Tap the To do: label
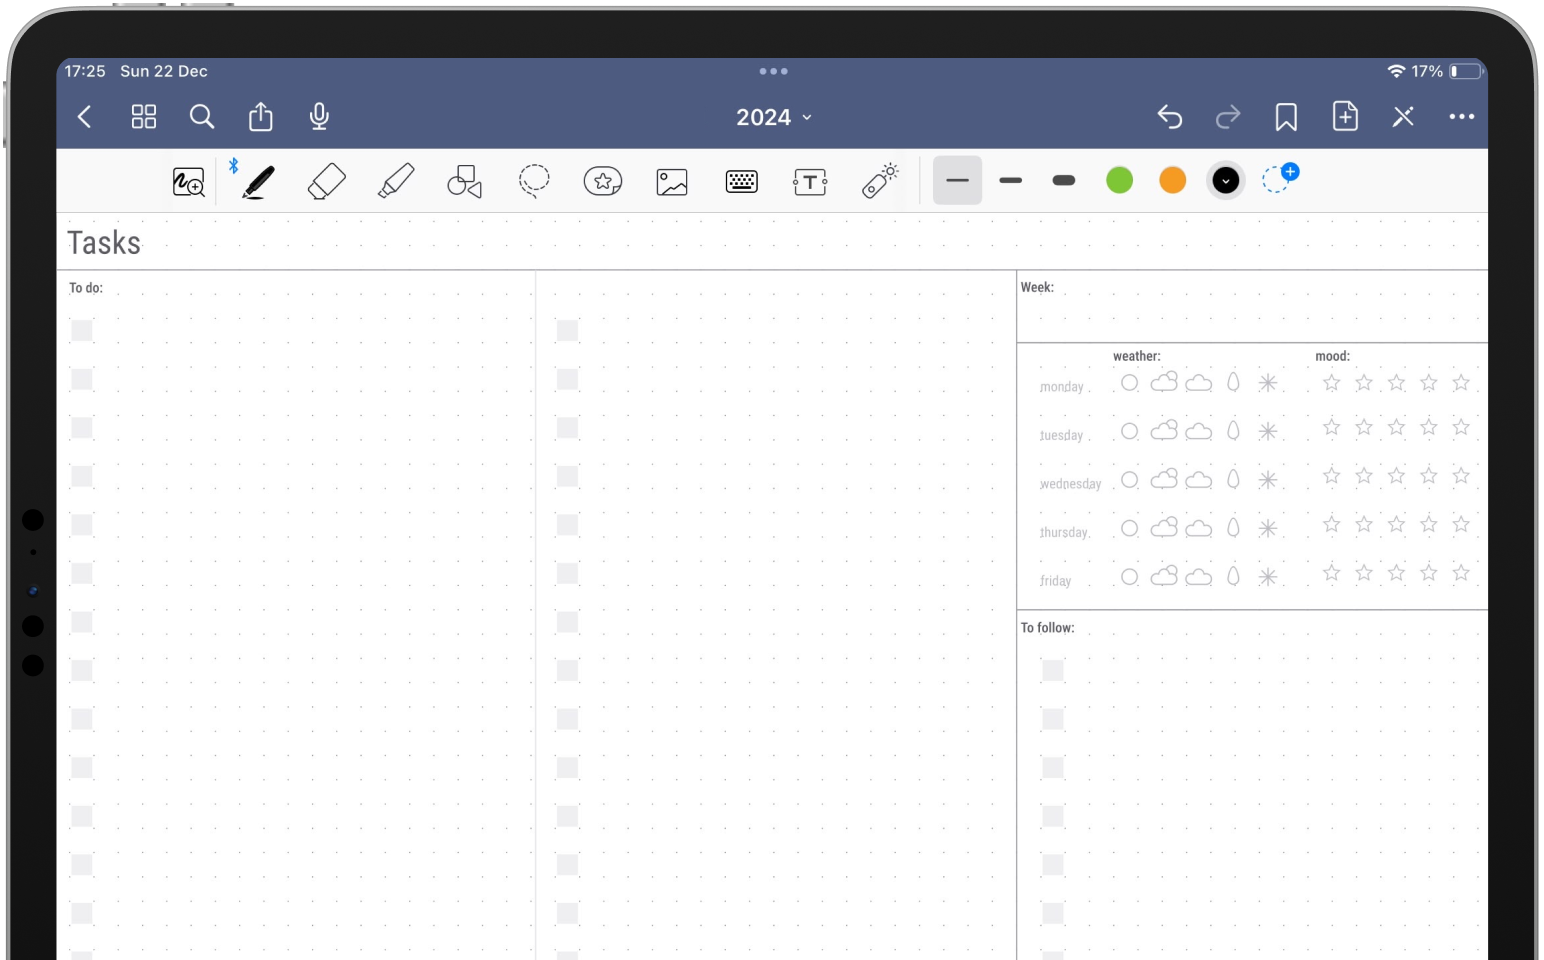 tap(86, 288)
